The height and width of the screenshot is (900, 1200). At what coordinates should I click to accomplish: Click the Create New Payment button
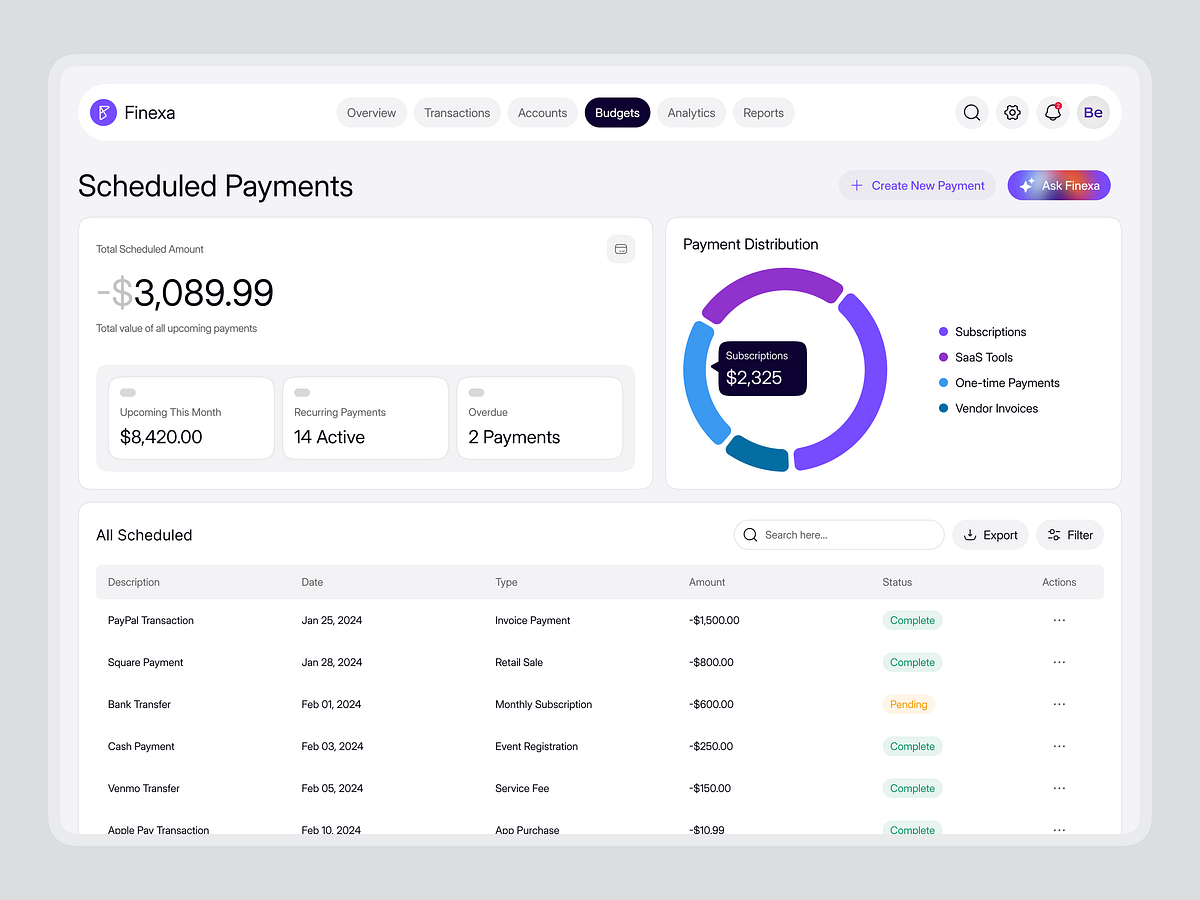[x=916, y=185]
